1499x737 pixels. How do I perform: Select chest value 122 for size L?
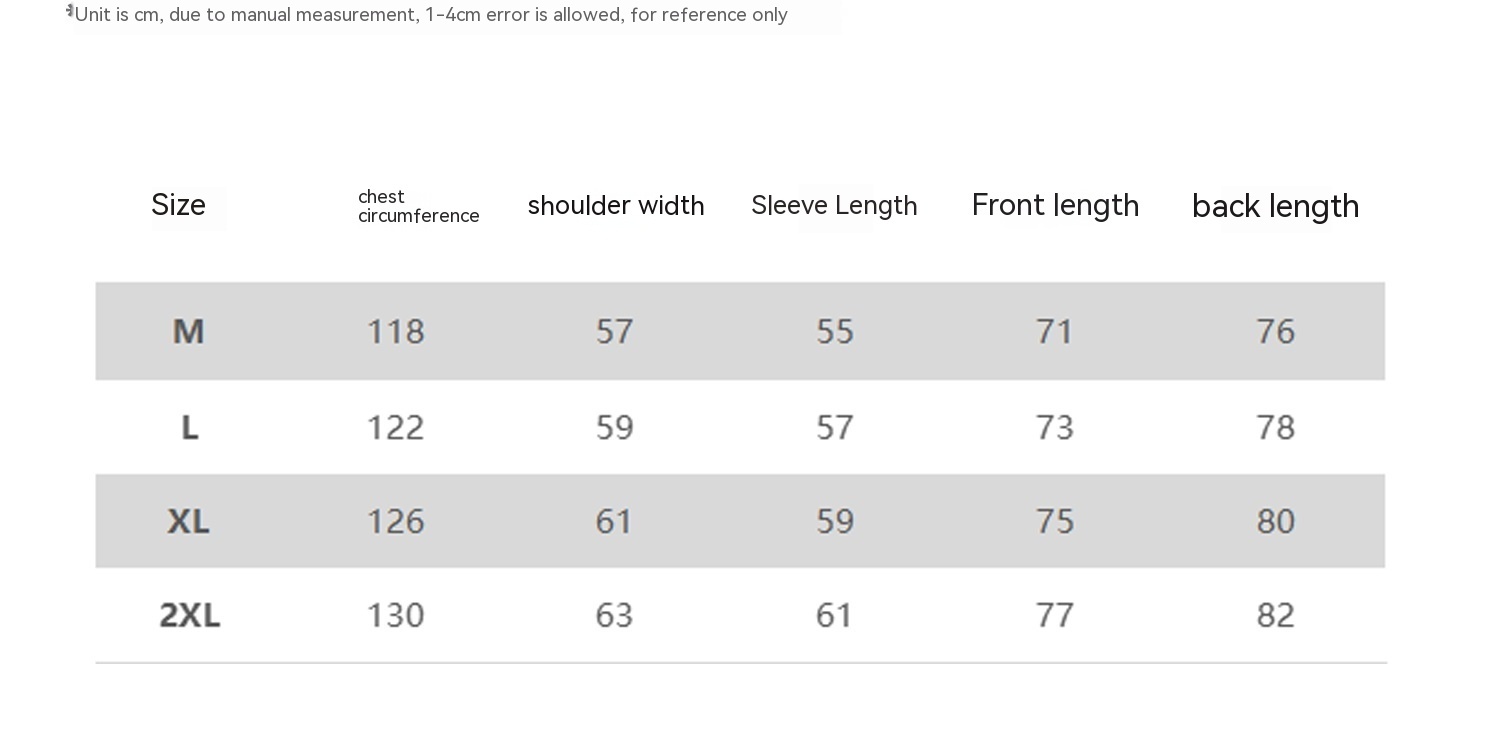[x=396, y=428]
